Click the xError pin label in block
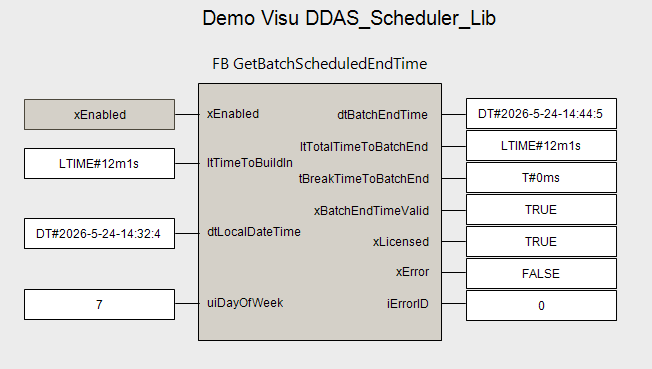 click(x=412, y=272)
